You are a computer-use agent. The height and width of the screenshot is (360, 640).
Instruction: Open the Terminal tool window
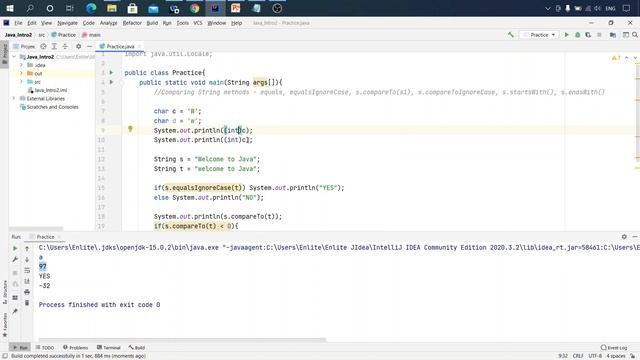[x=109, y=348]
